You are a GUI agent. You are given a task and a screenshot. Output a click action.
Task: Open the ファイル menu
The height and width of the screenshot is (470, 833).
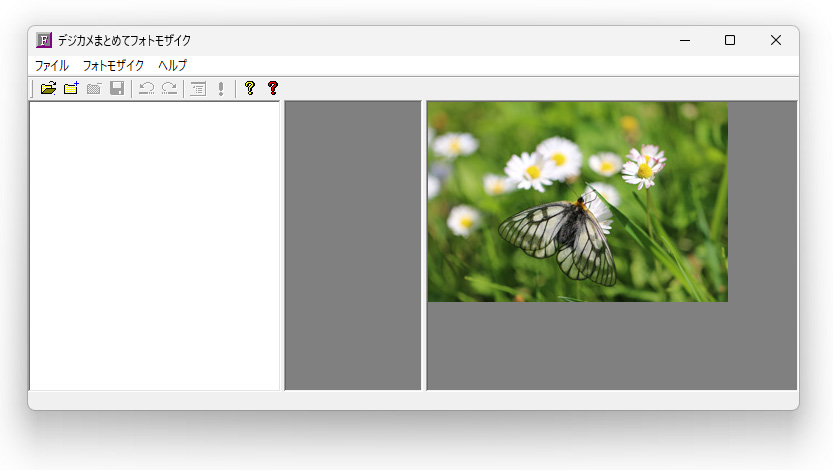tap(52, 65)
